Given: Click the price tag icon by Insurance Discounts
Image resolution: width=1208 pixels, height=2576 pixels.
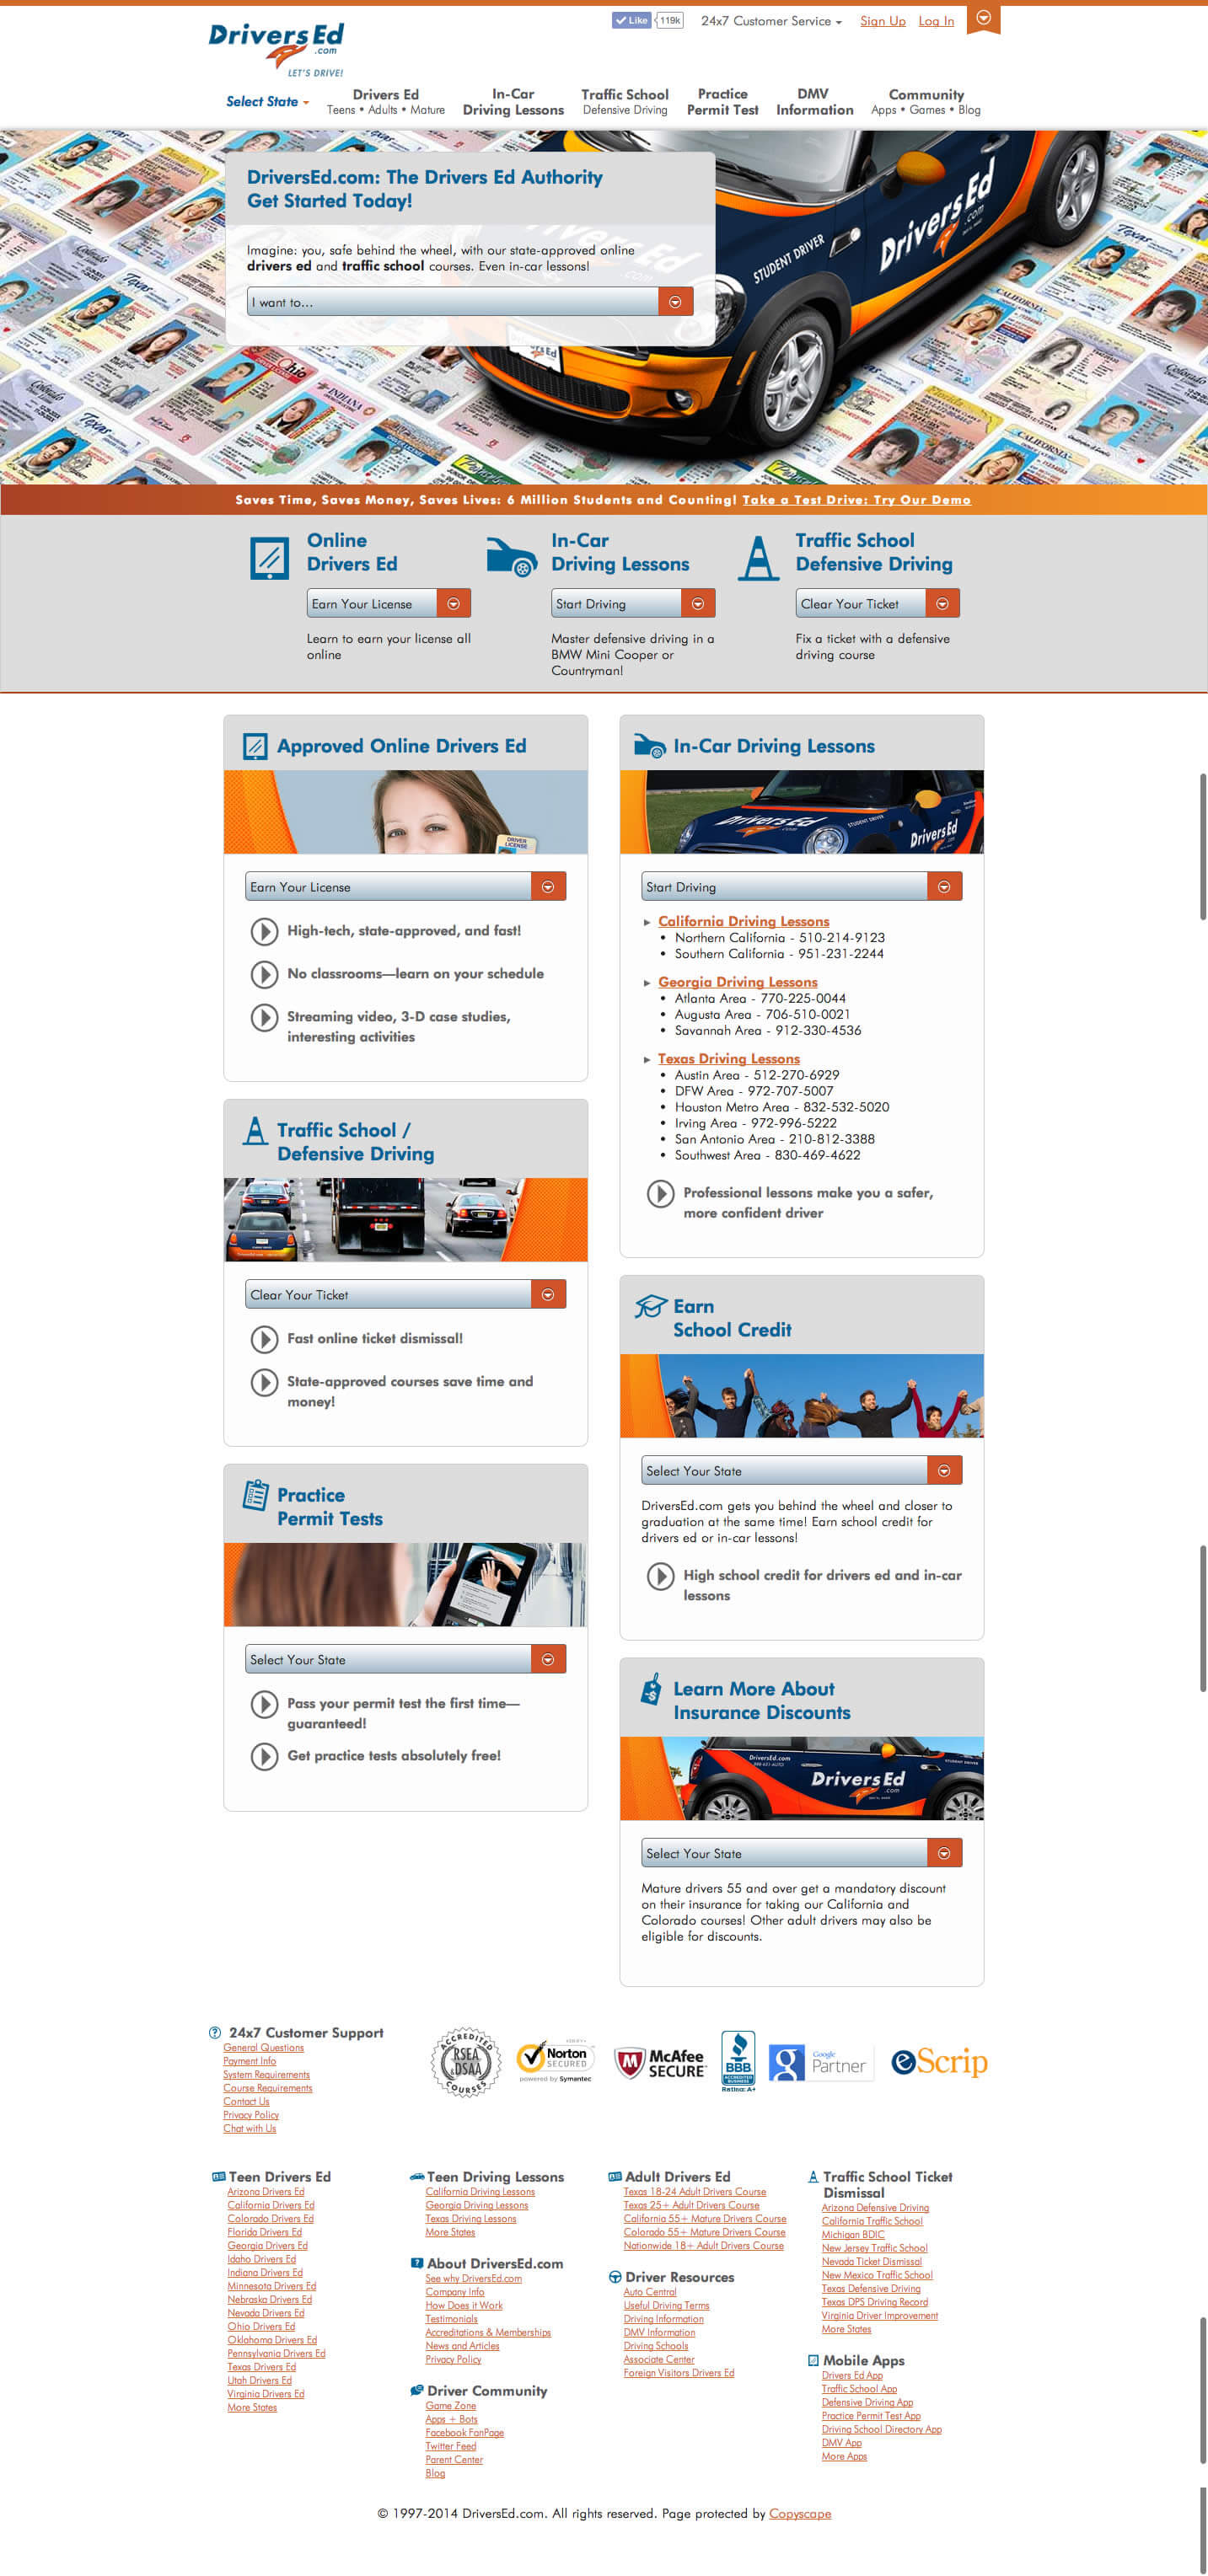Looking at the screenshot, I should [x=651, y=1689].
